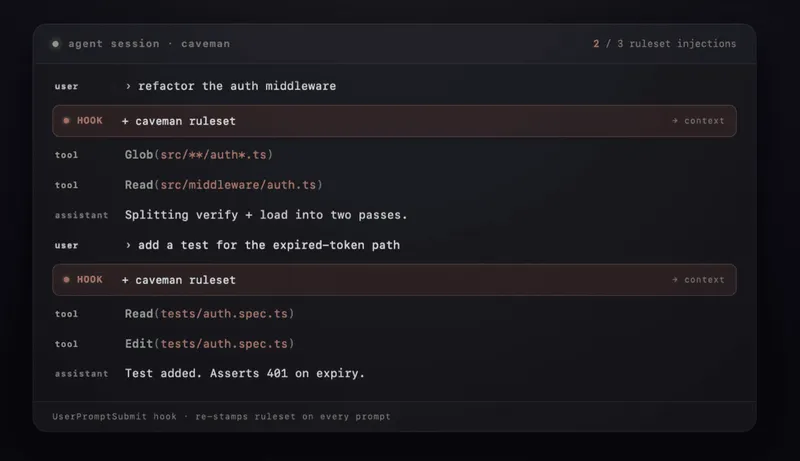This screenshot has width=800, height=461.
Task: Open the Read(tests/auth.spec.ts) tool call
Action: point(209,314)
